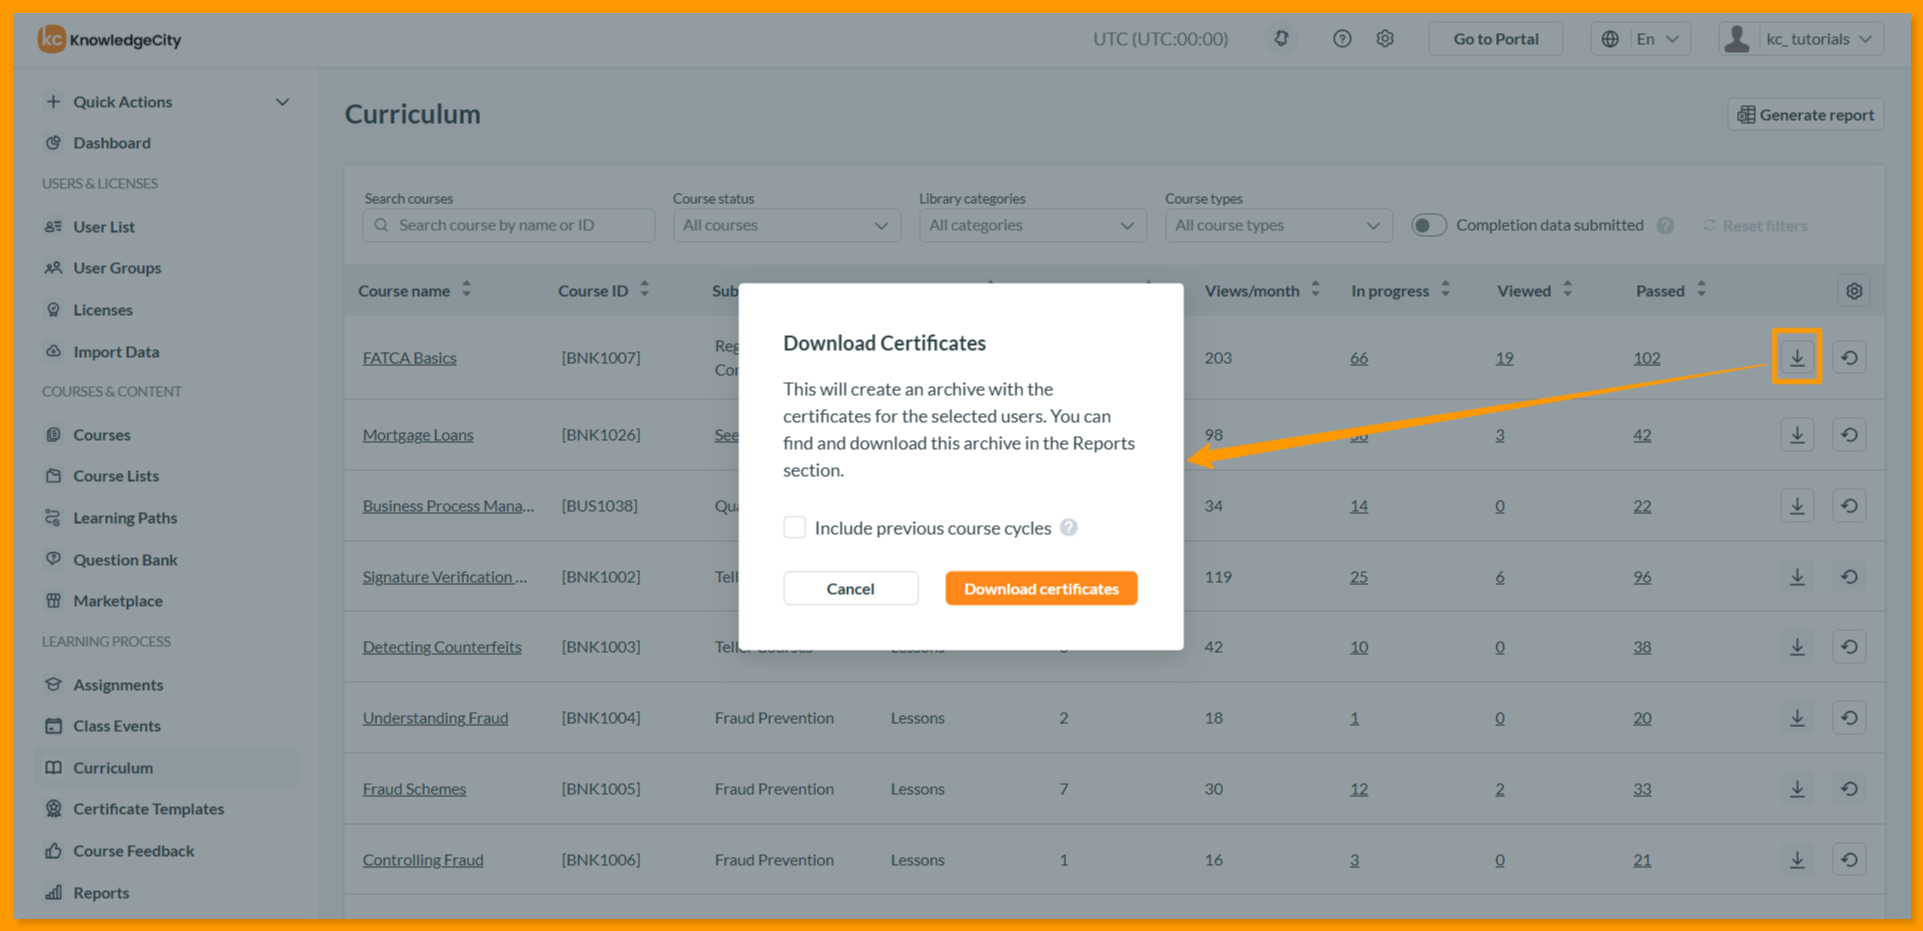Toggle Completion data submitted switch
This screenshot has height=931, width=1923.
click(1428, 225)
